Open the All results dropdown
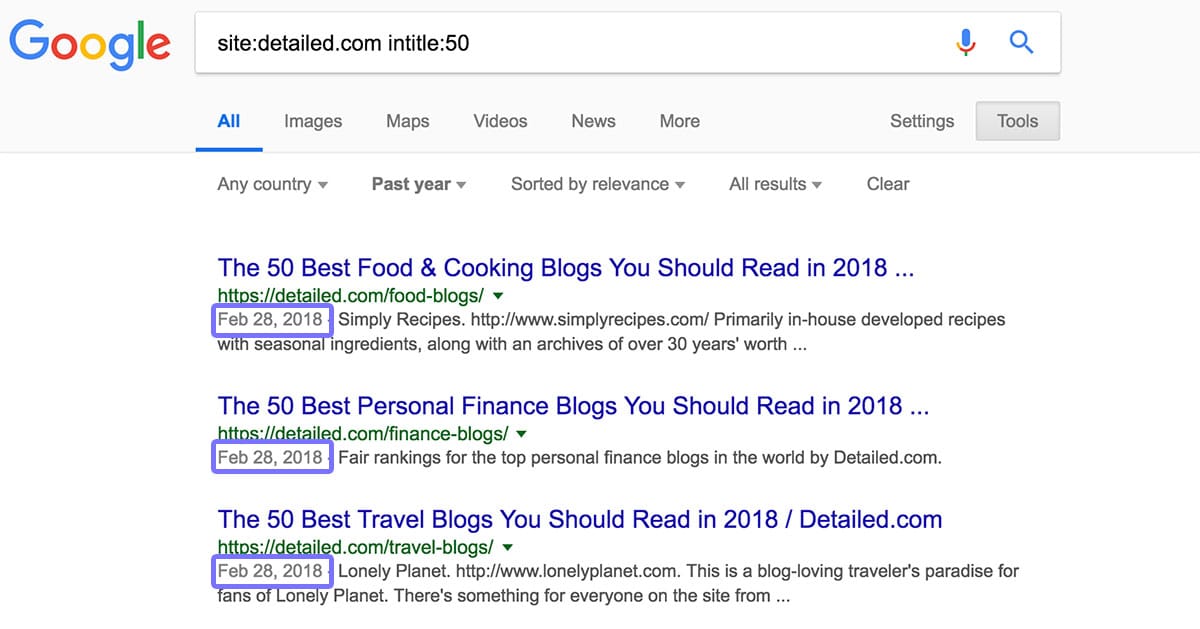Image resolution: width=1200 pixels, height=629 pixels. tap(776, 184)
